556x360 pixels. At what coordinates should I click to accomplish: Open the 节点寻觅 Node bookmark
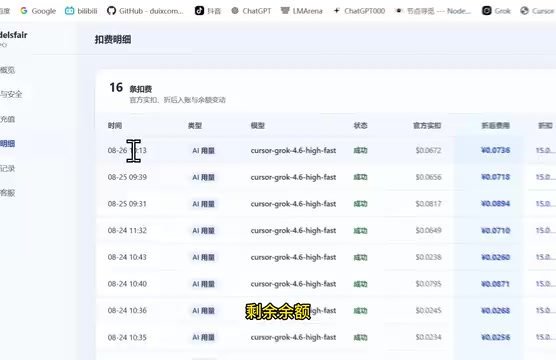coord(433,11)
